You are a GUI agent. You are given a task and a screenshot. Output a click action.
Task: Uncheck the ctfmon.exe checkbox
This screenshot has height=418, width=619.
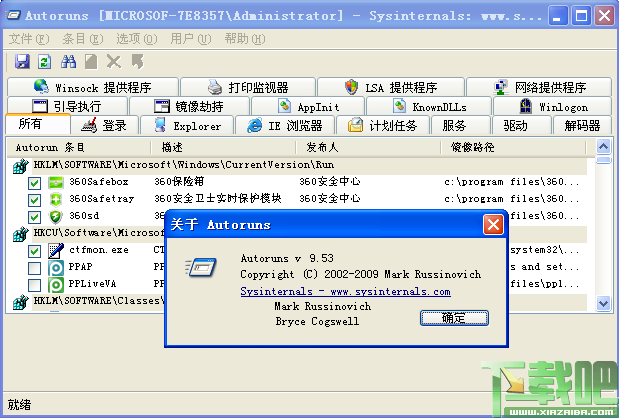point(34,251)
